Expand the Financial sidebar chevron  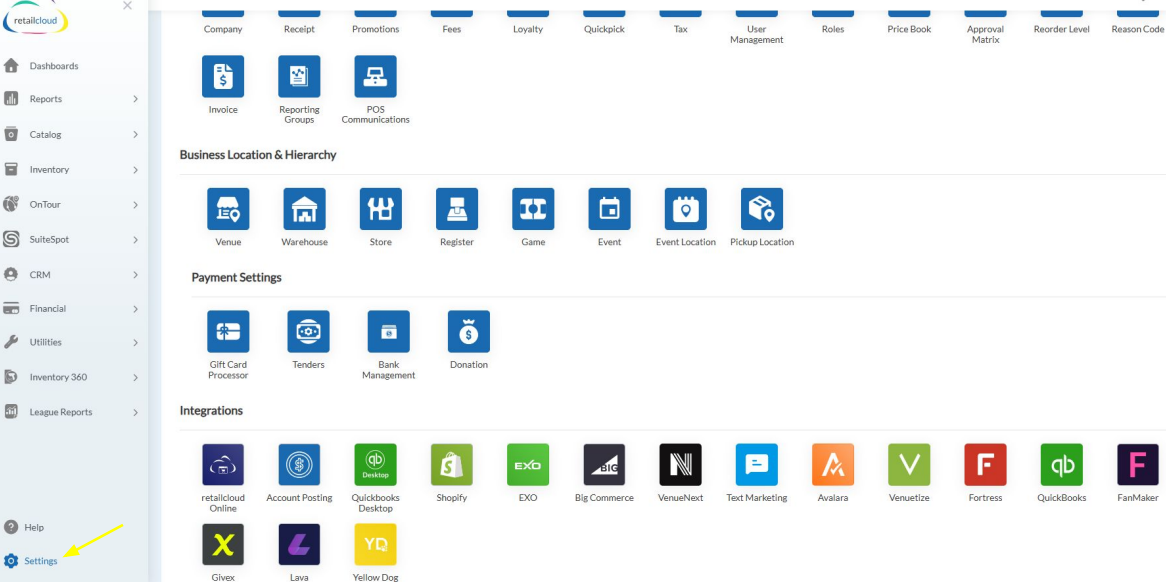coord(135,309)
